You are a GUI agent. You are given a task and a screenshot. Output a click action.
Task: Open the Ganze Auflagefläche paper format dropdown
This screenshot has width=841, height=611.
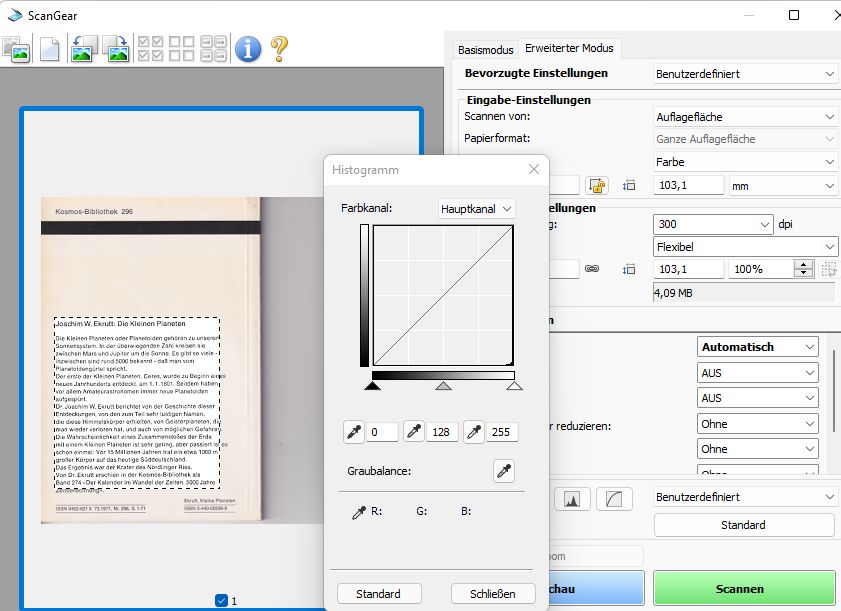pos(744,139)
